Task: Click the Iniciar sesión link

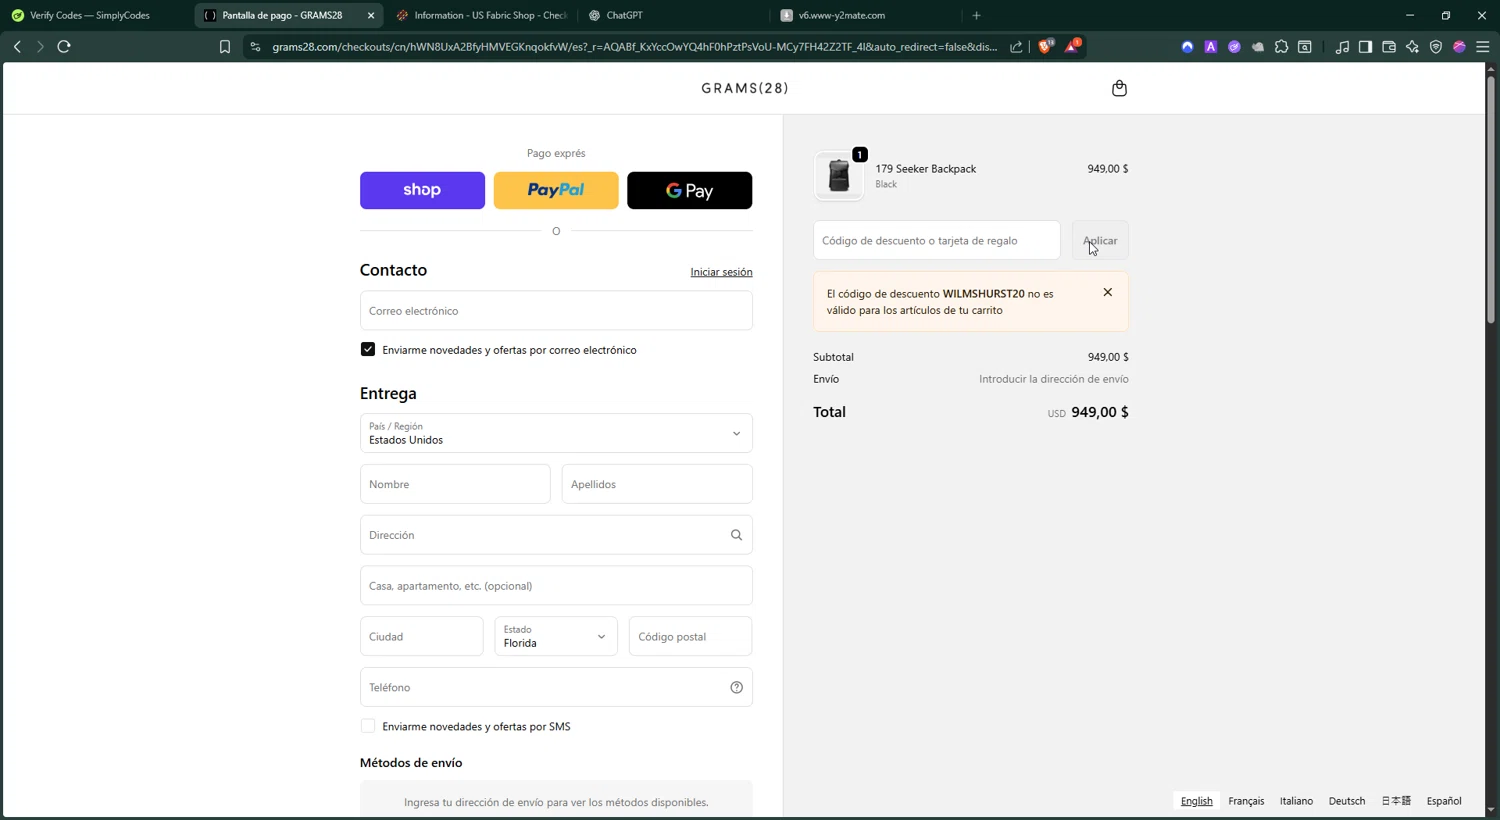Action: (x=721, y=272)
